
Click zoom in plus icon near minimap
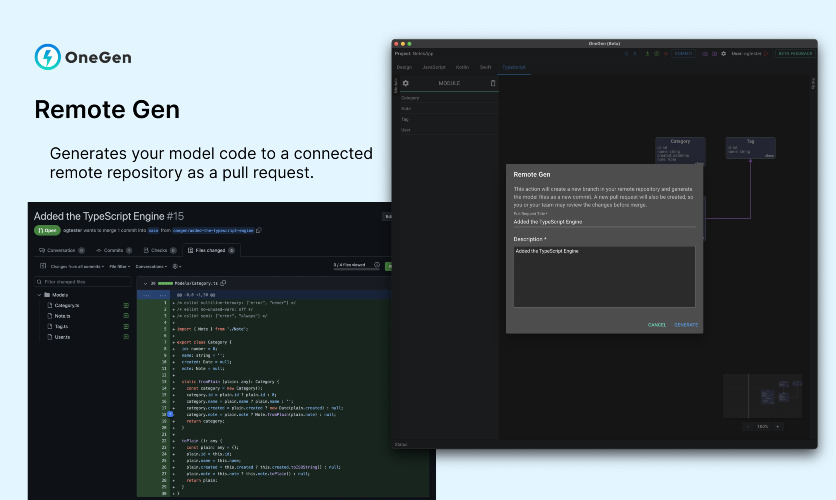(778, 426)
